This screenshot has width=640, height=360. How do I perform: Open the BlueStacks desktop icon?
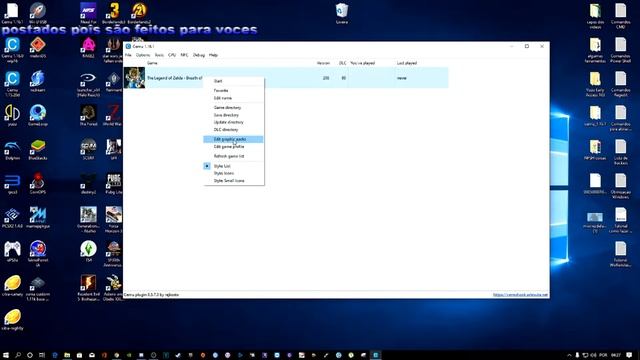pyautogui.click(x=38, y=149)
